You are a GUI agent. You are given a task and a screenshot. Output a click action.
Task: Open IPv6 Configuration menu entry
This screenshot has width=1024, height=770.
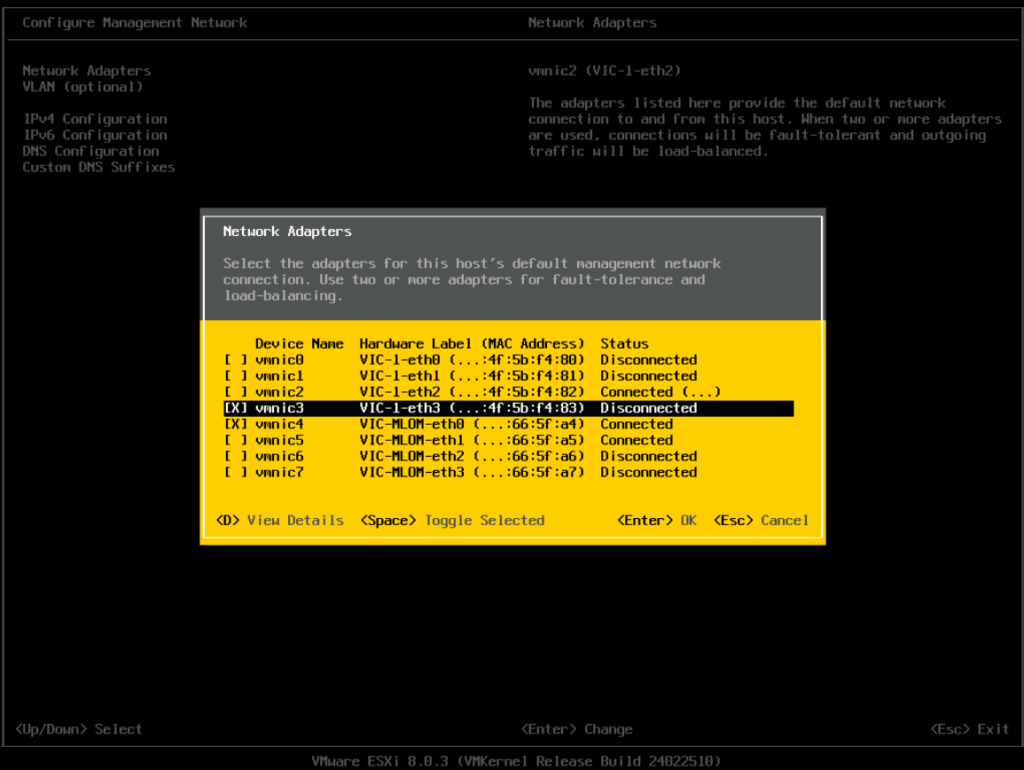click(95, 135)
